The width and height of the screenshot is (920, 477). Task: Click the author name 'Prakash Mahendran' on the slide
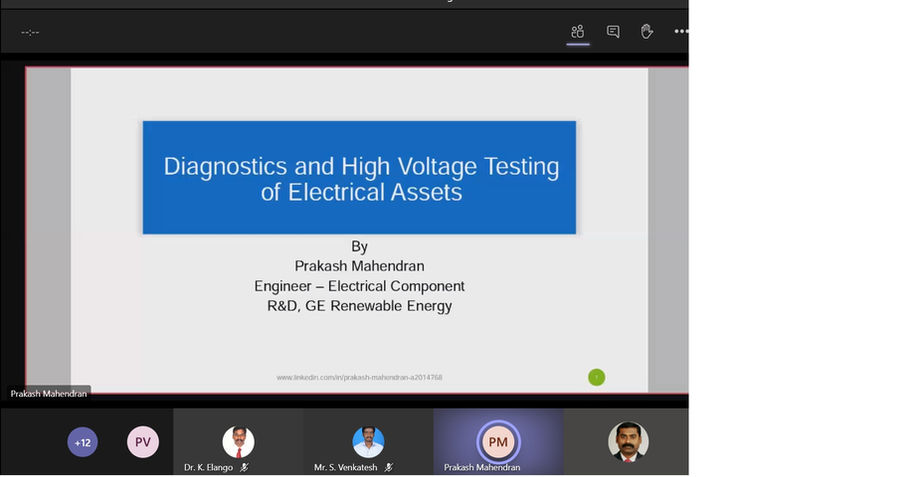(x=359, y=266)
